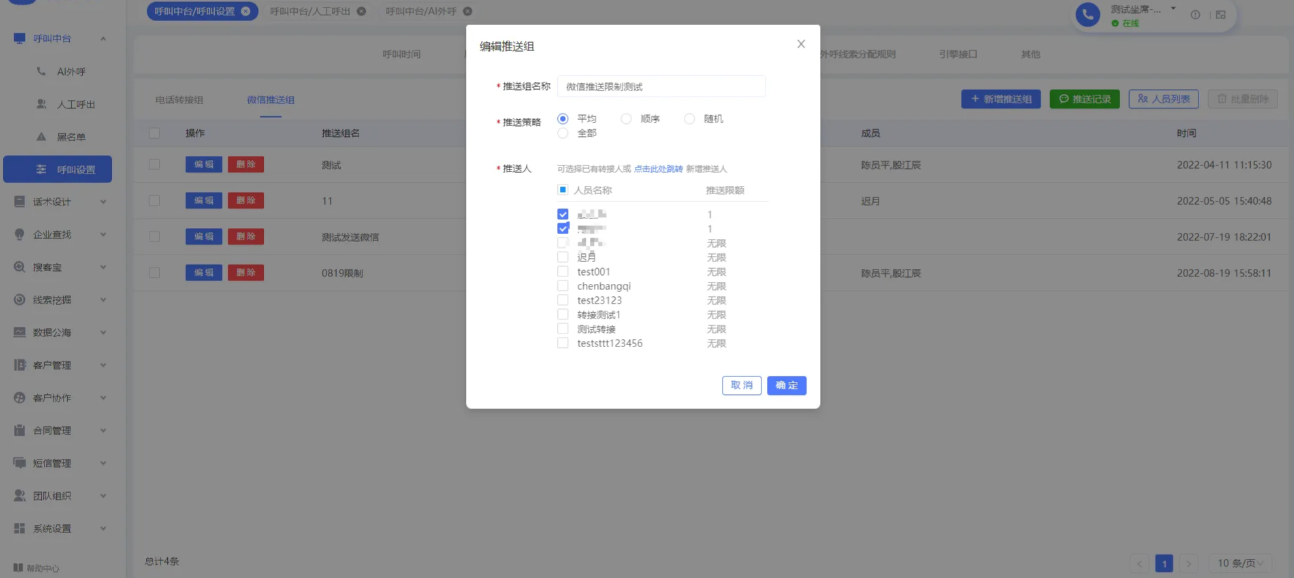The image size is (1294, 578).
Task: Click the 短信管理 message icon
Action: tap(19, 464)
